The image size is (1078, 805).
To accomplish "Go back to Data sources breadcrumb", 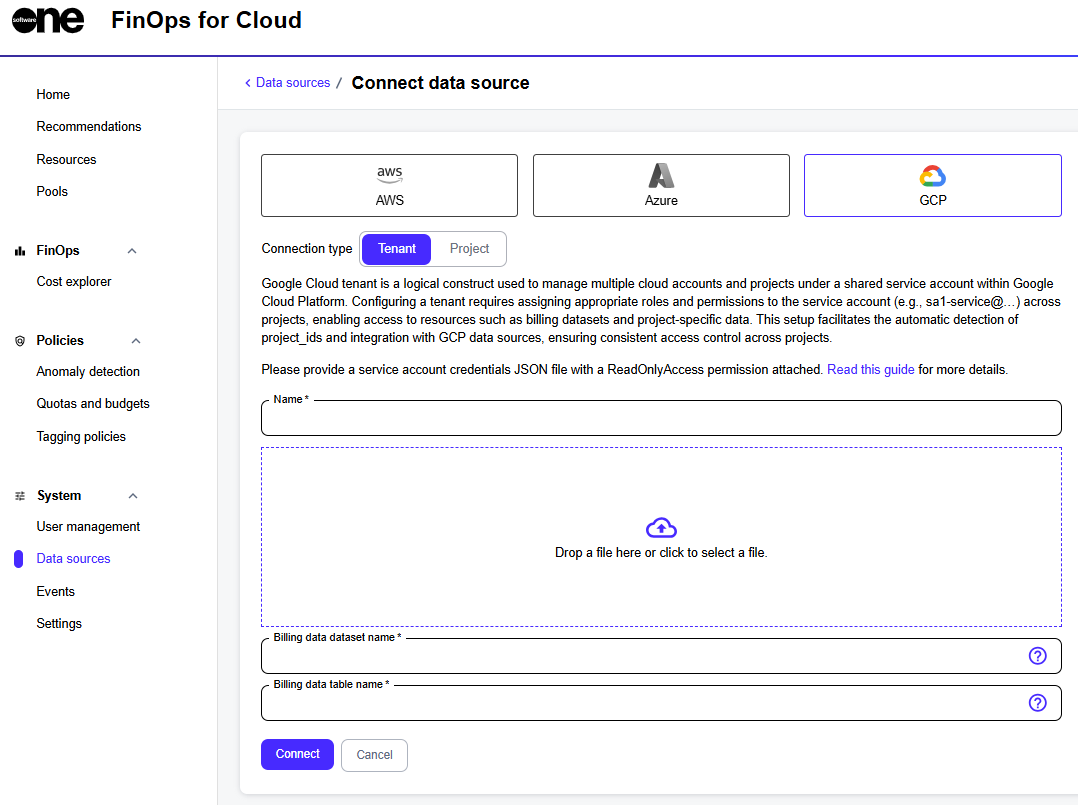I will (292, 83).
